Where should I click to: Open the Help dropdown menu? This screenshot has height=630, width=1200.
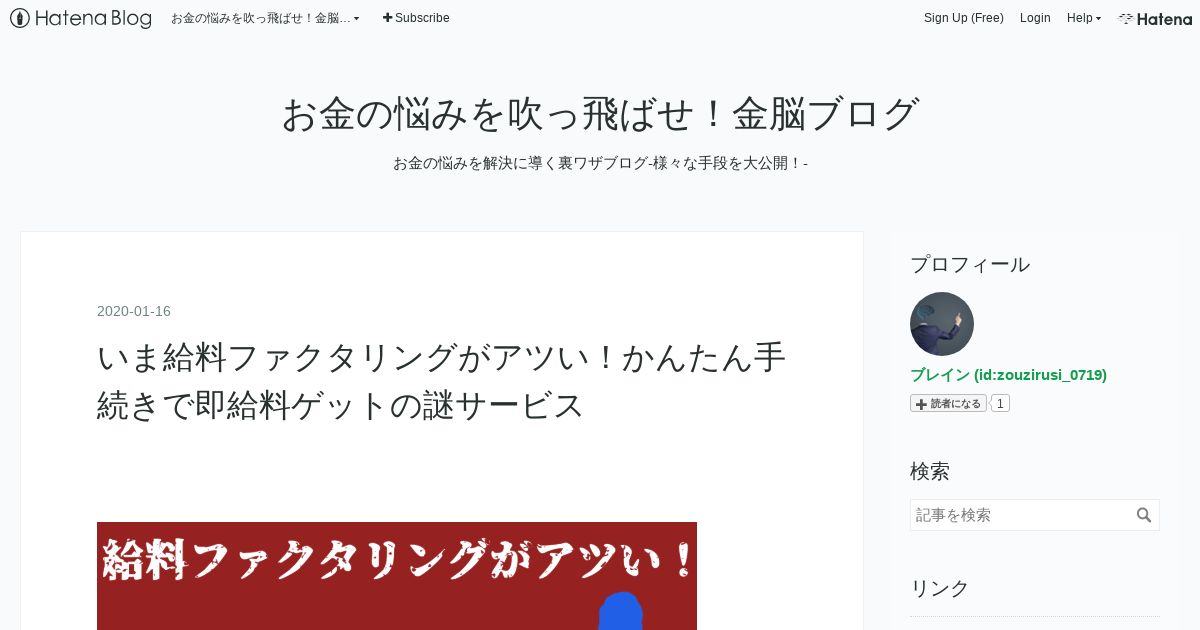[x=1084, y=18]
